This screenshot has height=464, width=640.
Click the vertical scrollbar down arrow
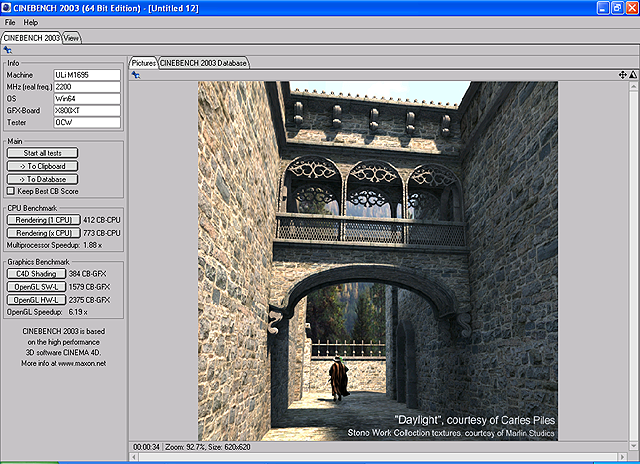tap(633, 446)
